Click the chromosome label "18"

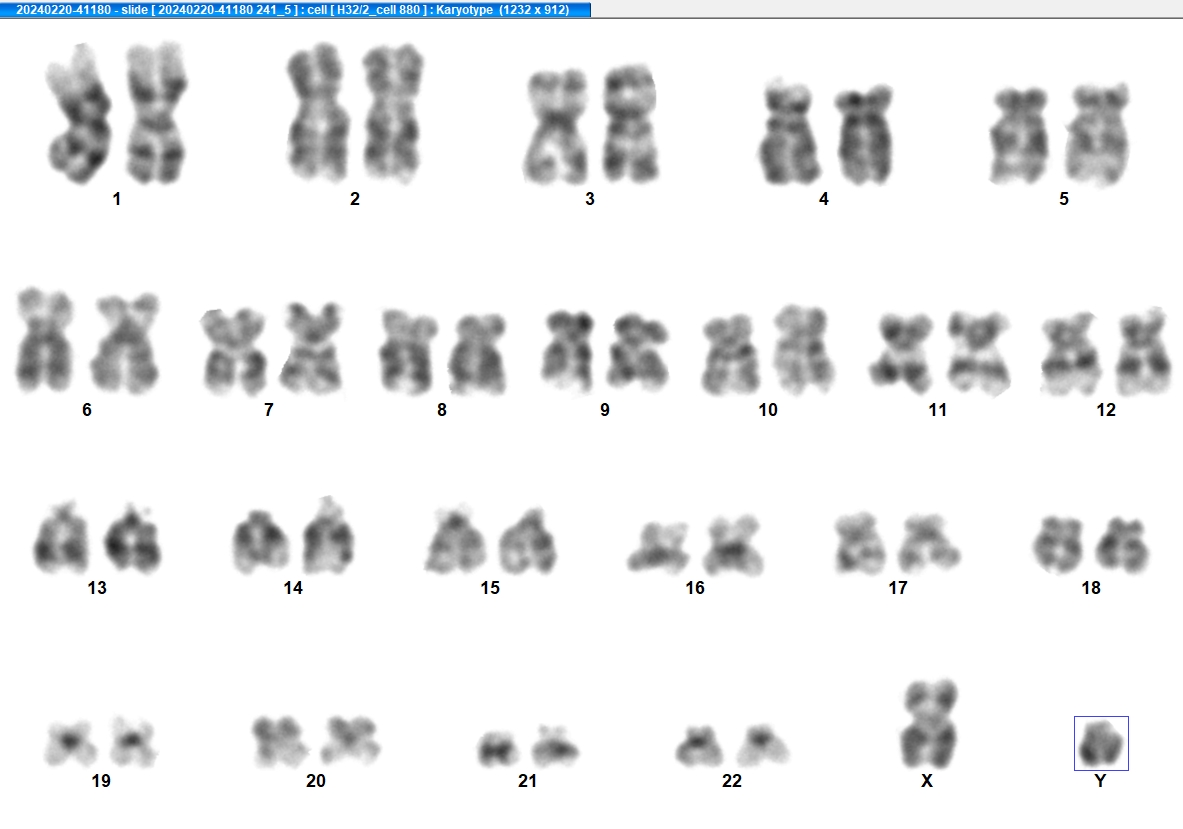click(1091, 588)
